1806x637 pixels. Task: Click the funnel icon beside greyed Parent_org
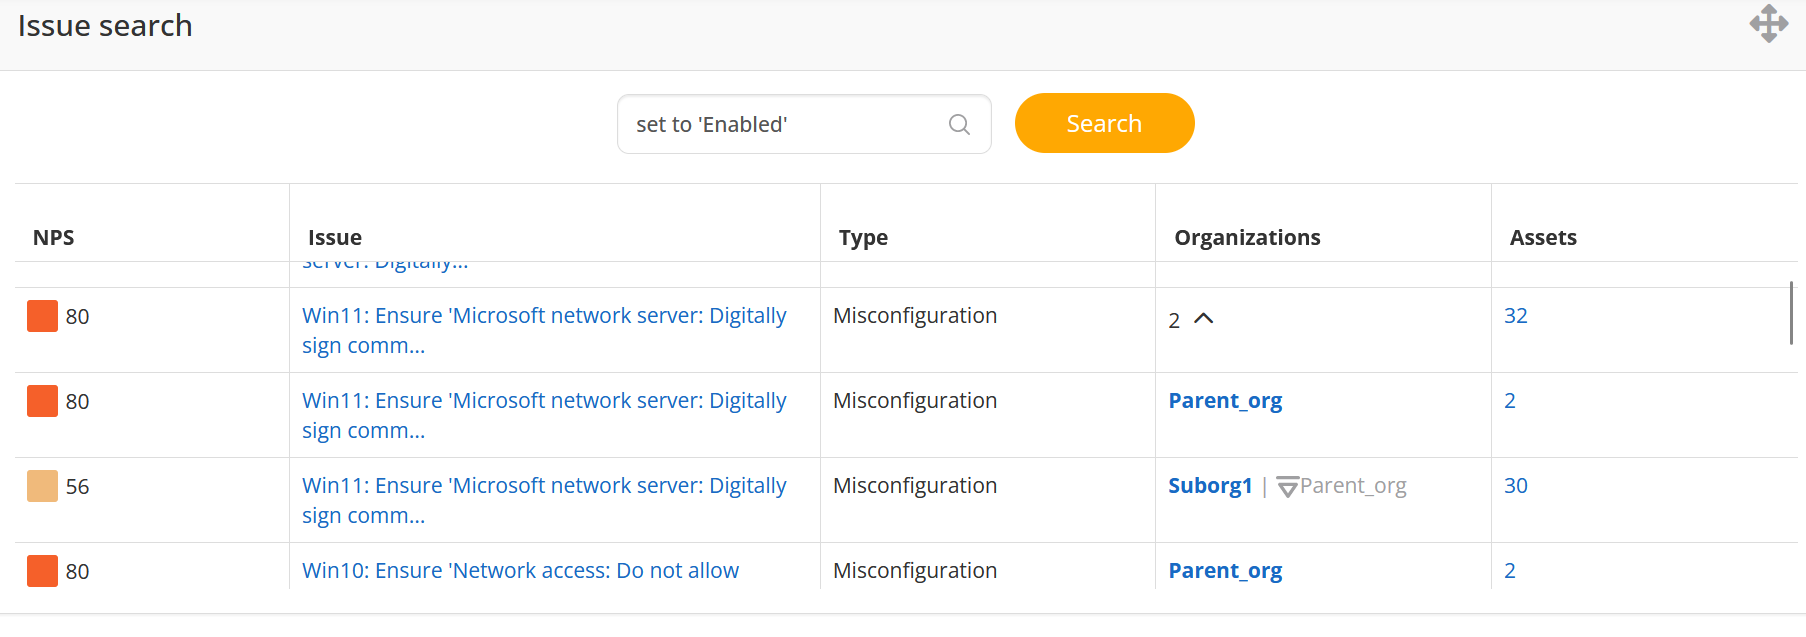coord(1287,487)
